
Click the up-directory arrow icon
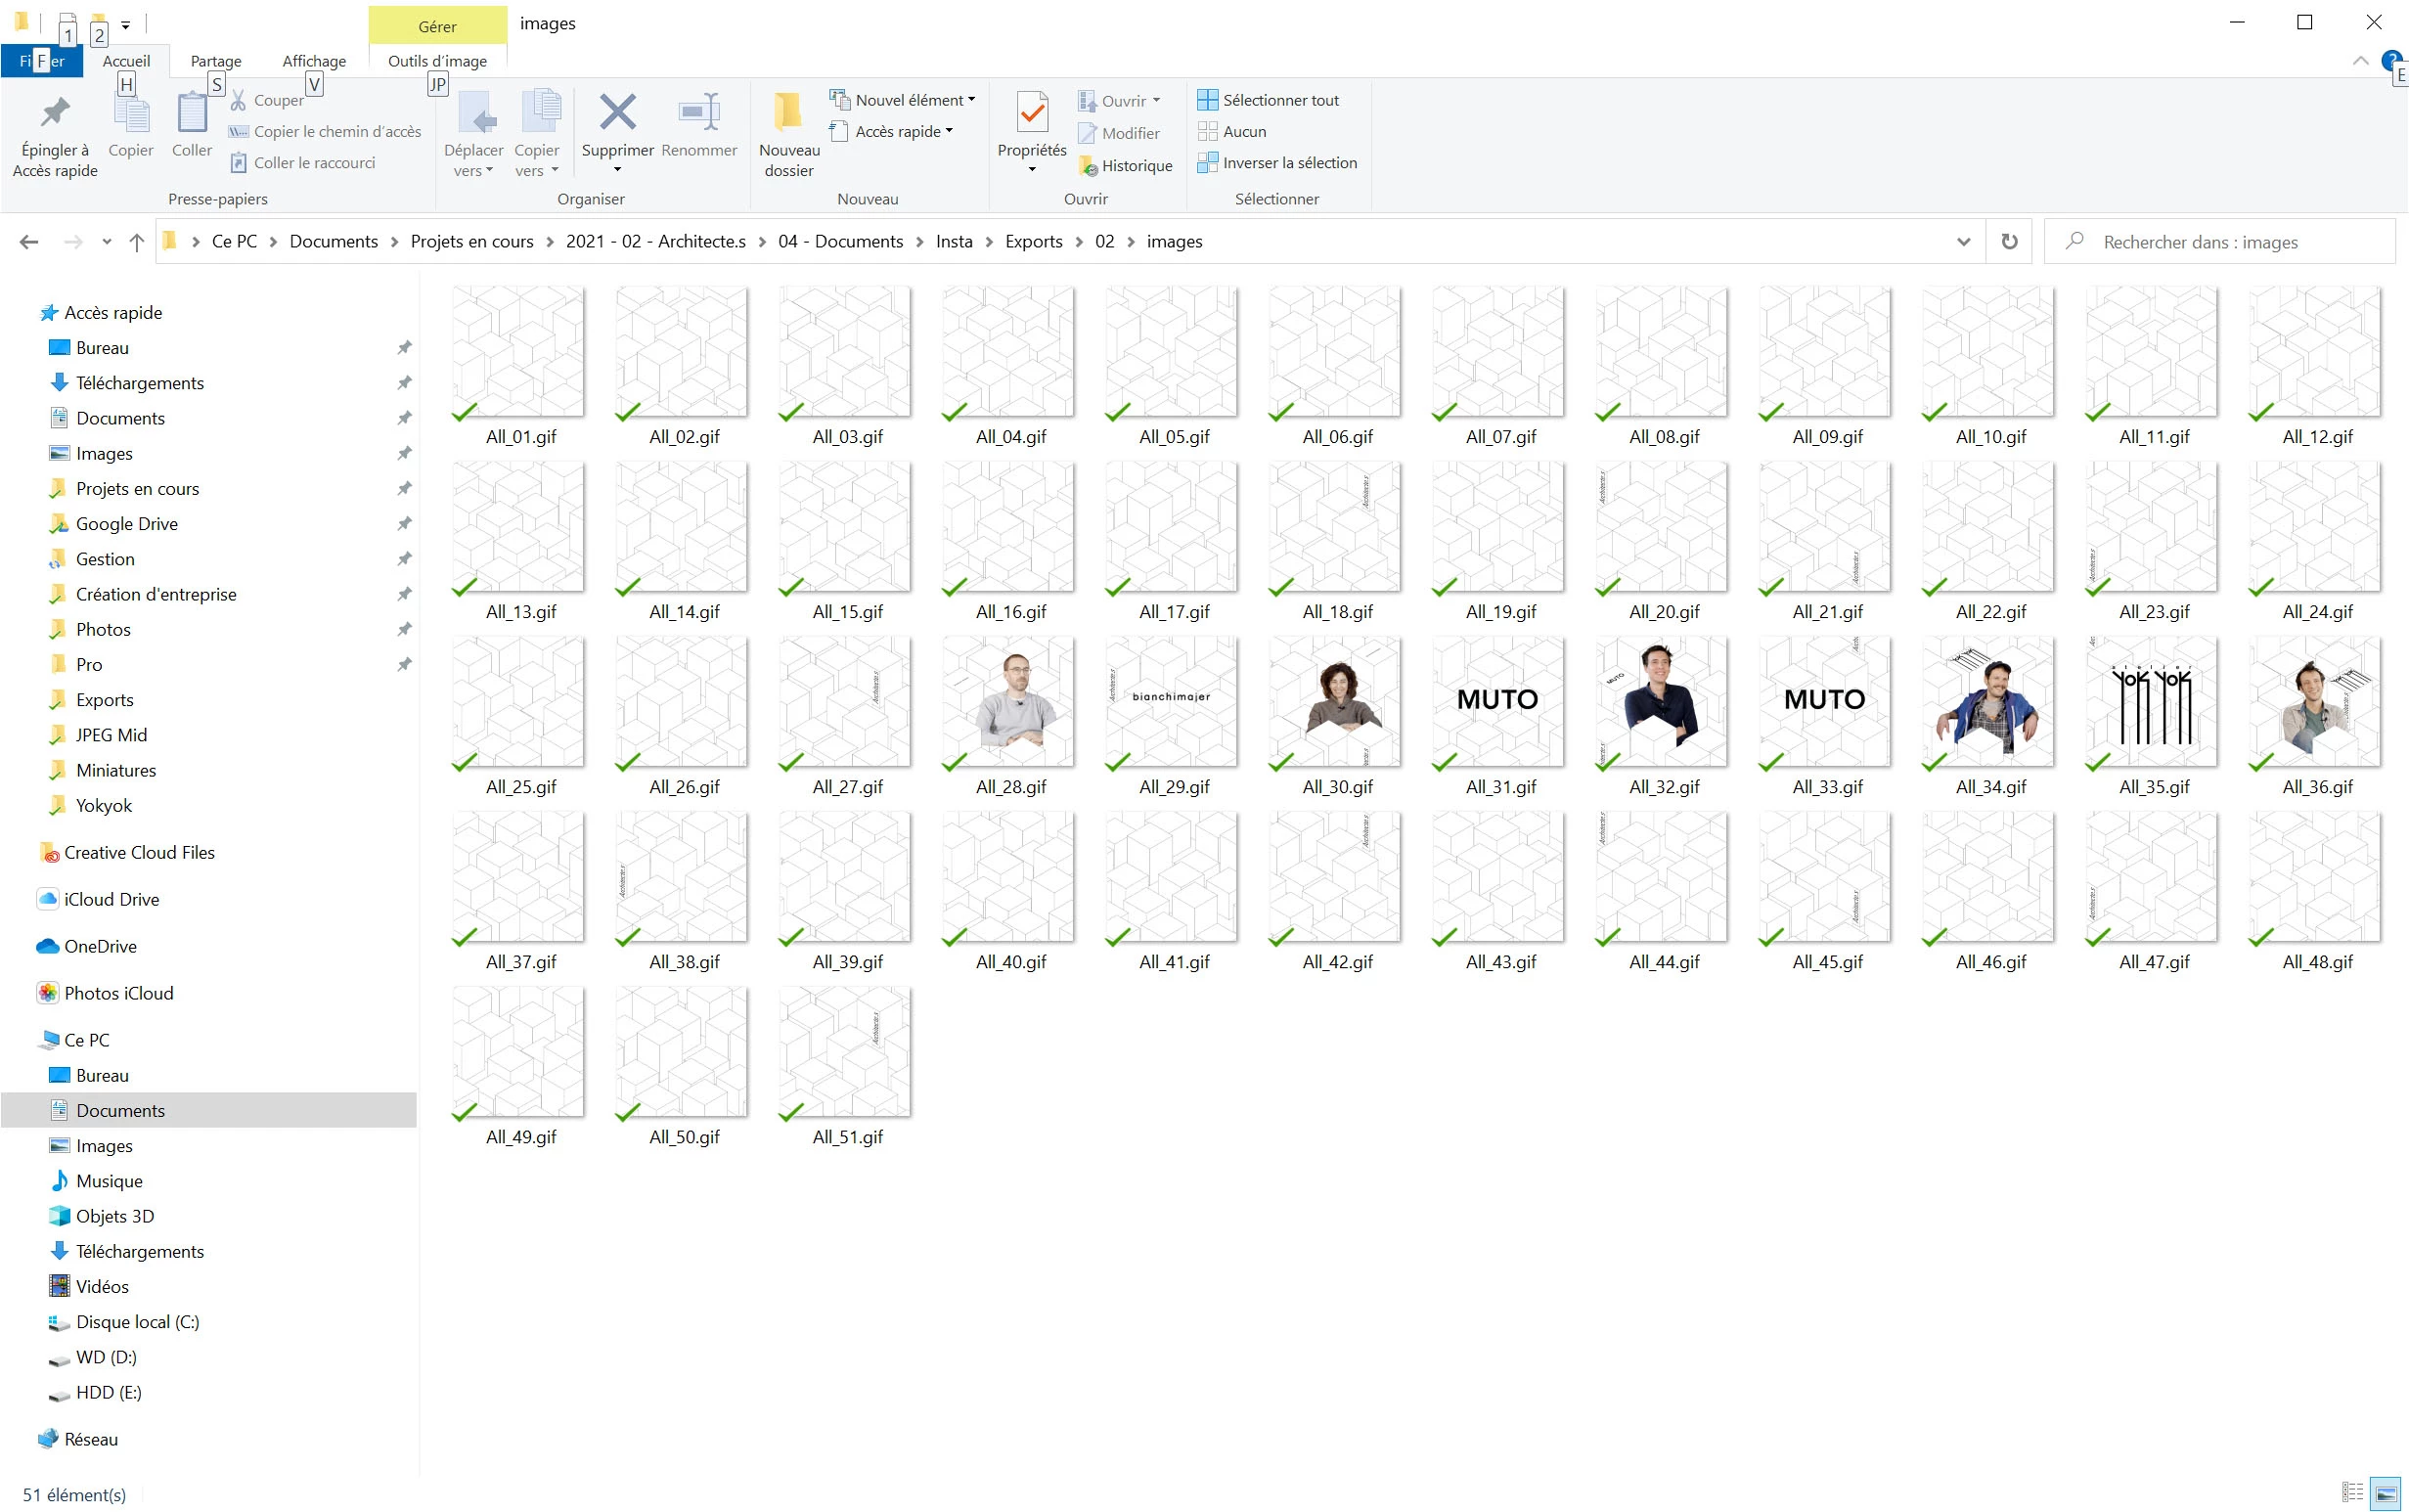pos(137,242)
